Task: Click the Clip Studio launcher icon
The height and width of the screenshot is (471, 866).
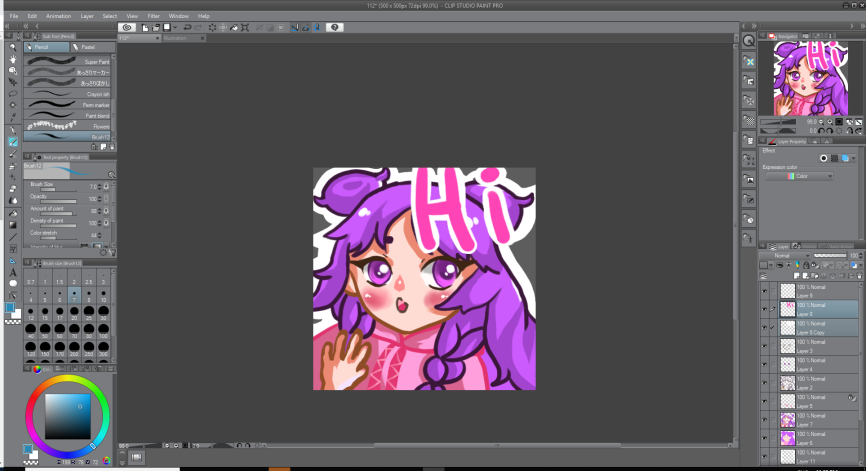Action: click(x=128, y=27)
